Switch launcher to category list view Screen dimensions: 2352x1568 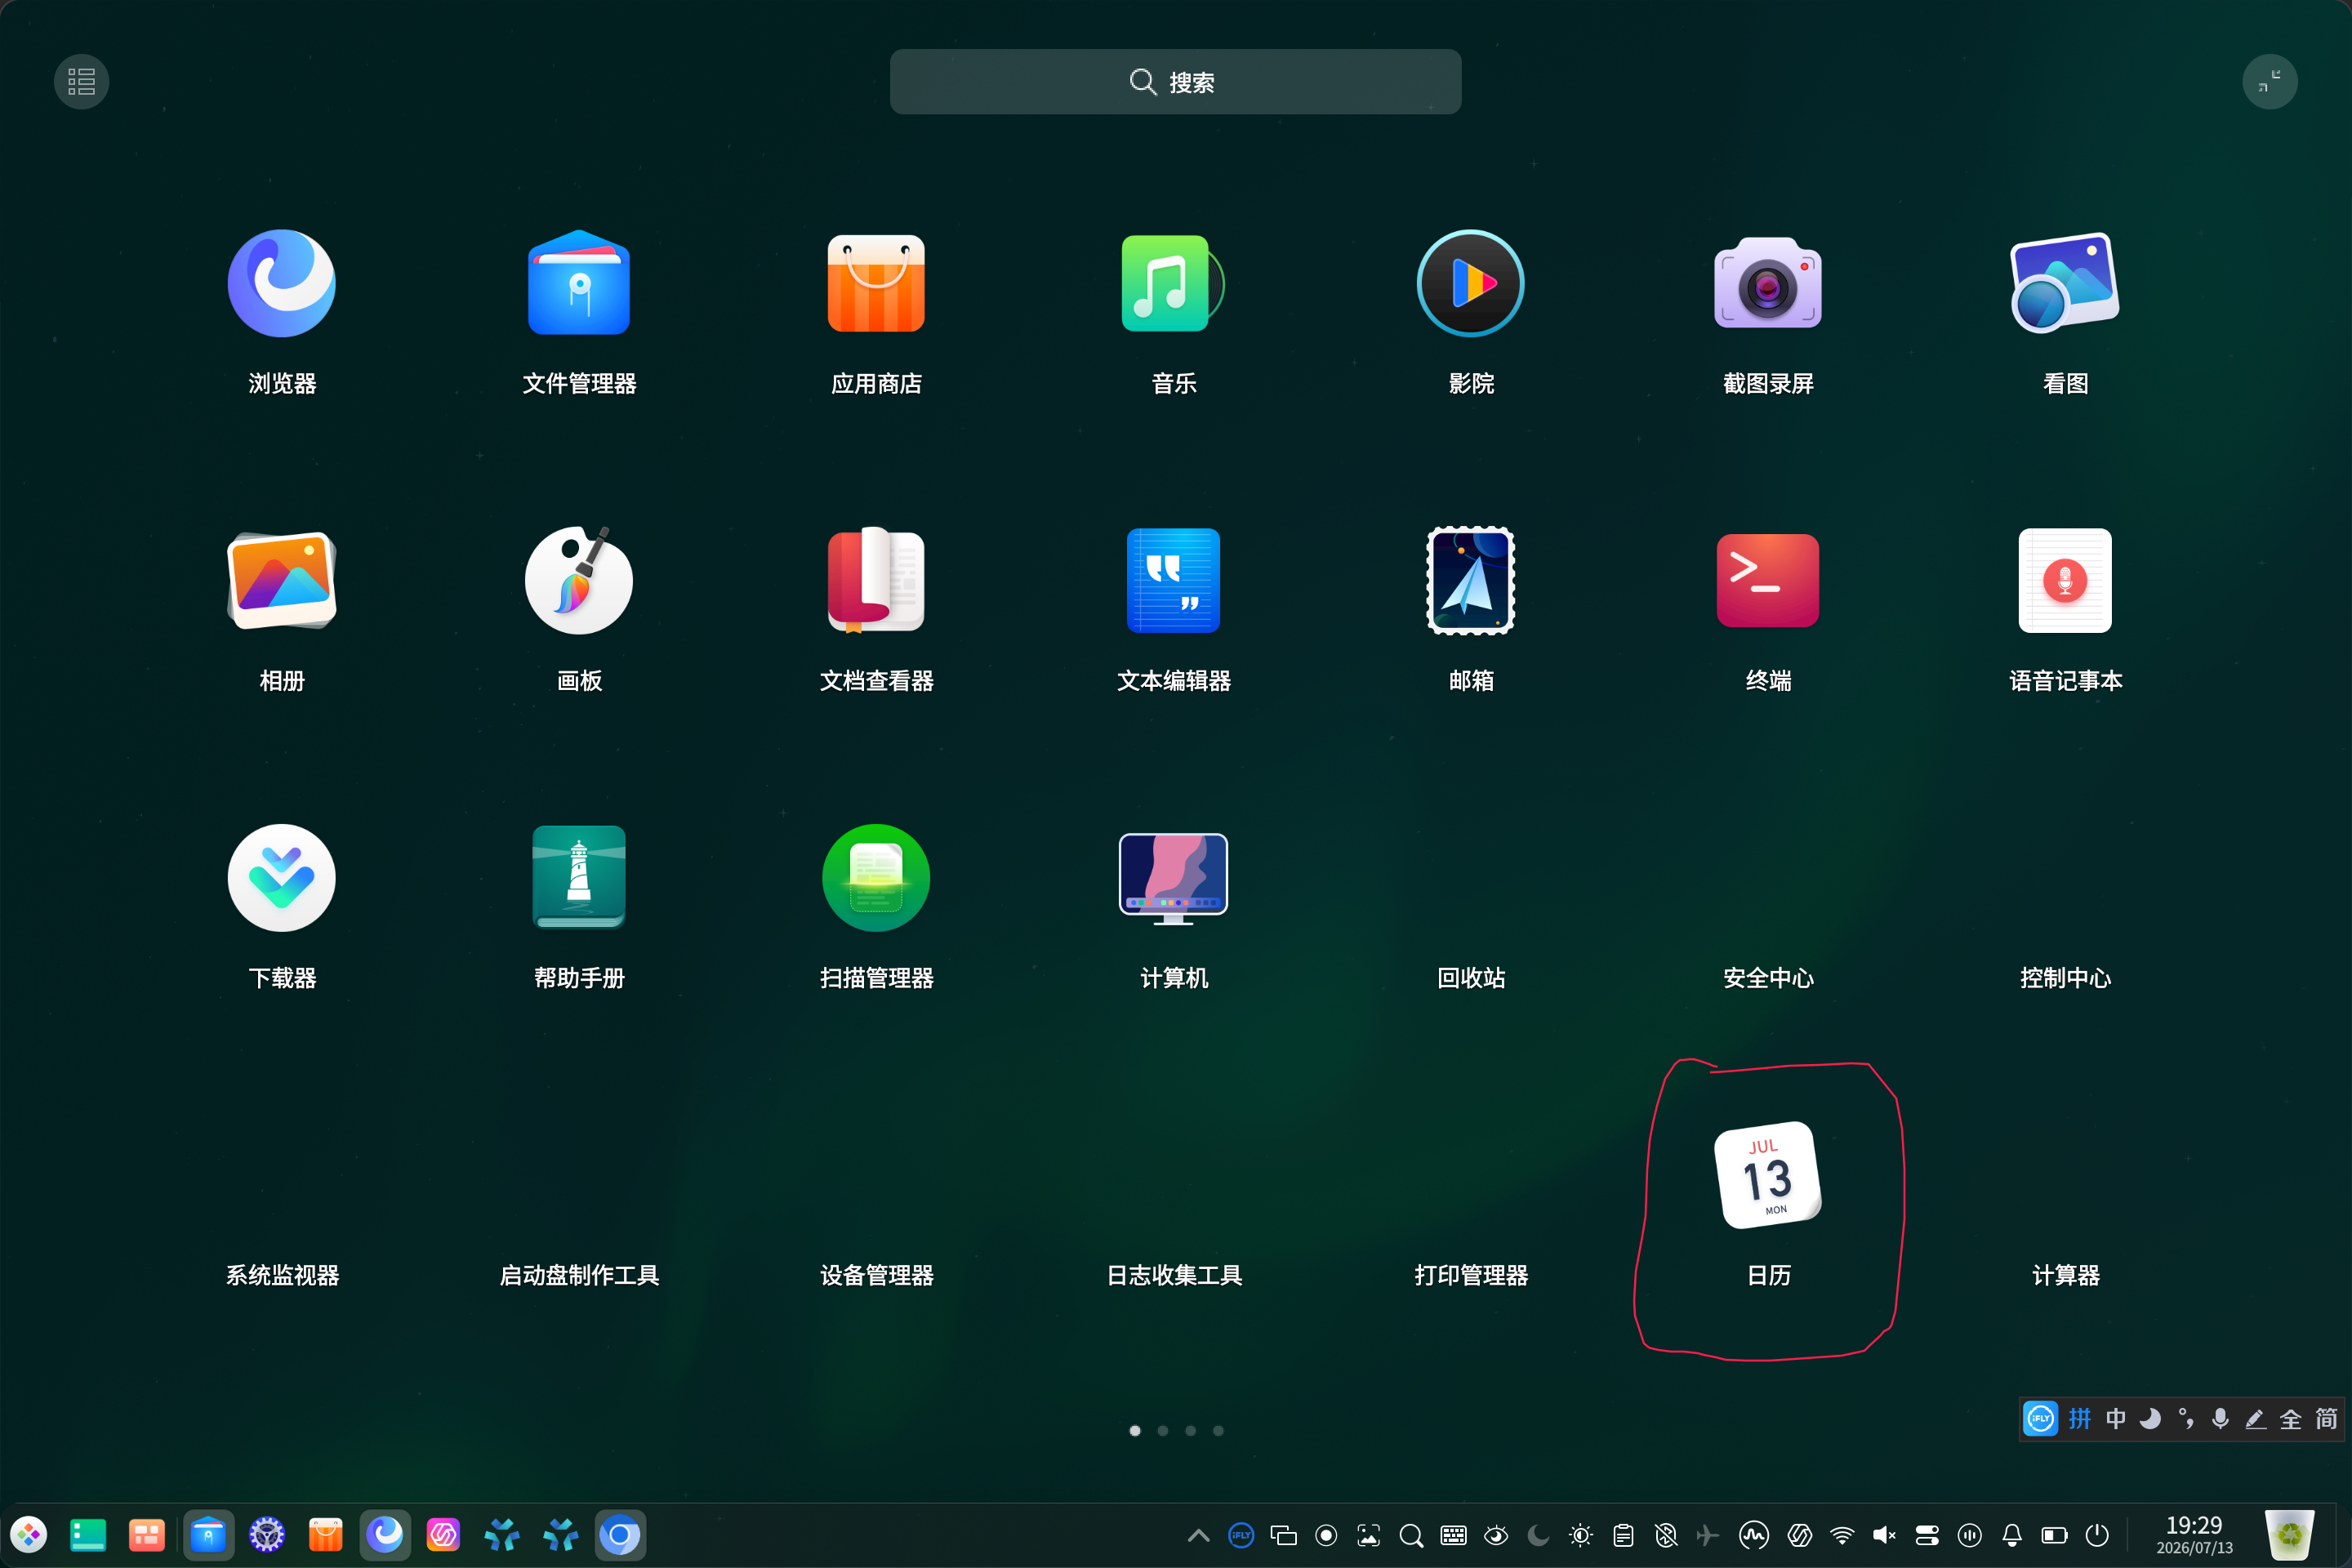tap(81, 82)
